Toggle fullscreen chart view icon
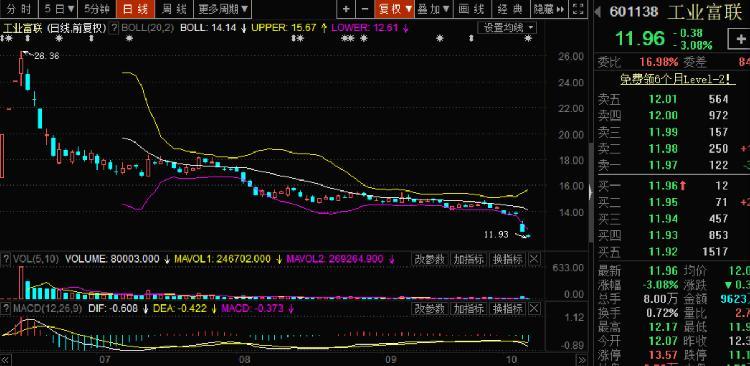The width and height of the screenshot is (750, 366). (x=578, y=9)
